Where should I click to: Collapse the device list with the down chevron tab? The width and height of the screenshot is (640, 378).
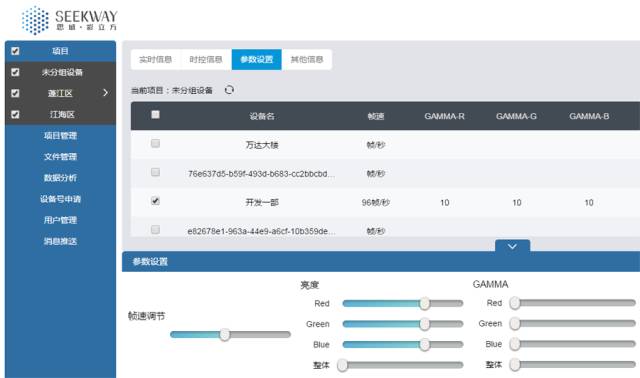pos(512,246)
